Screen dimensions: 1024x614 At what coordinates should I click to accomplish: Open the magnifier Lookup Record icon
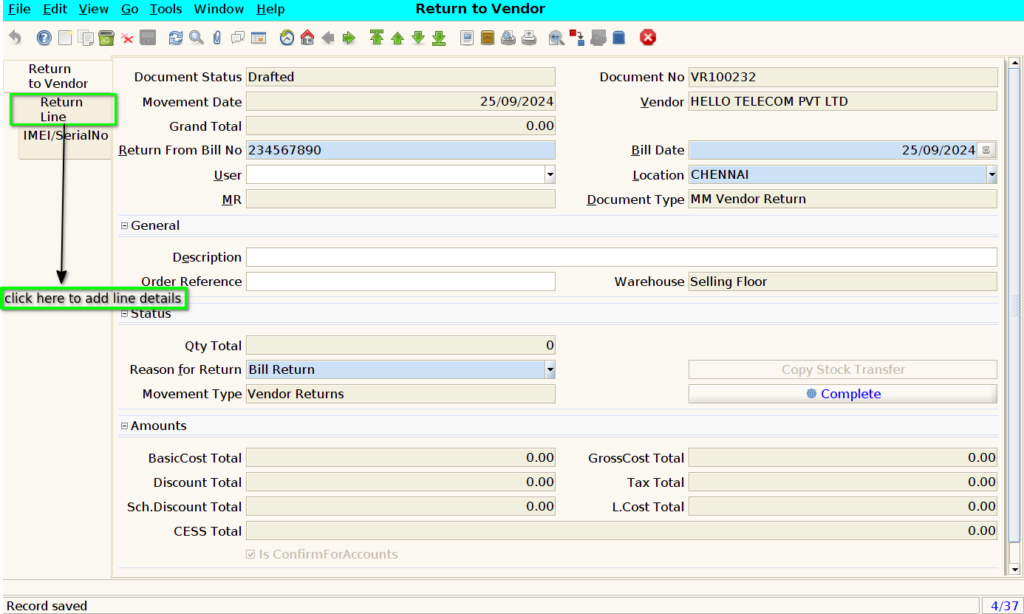coord(196,38)
